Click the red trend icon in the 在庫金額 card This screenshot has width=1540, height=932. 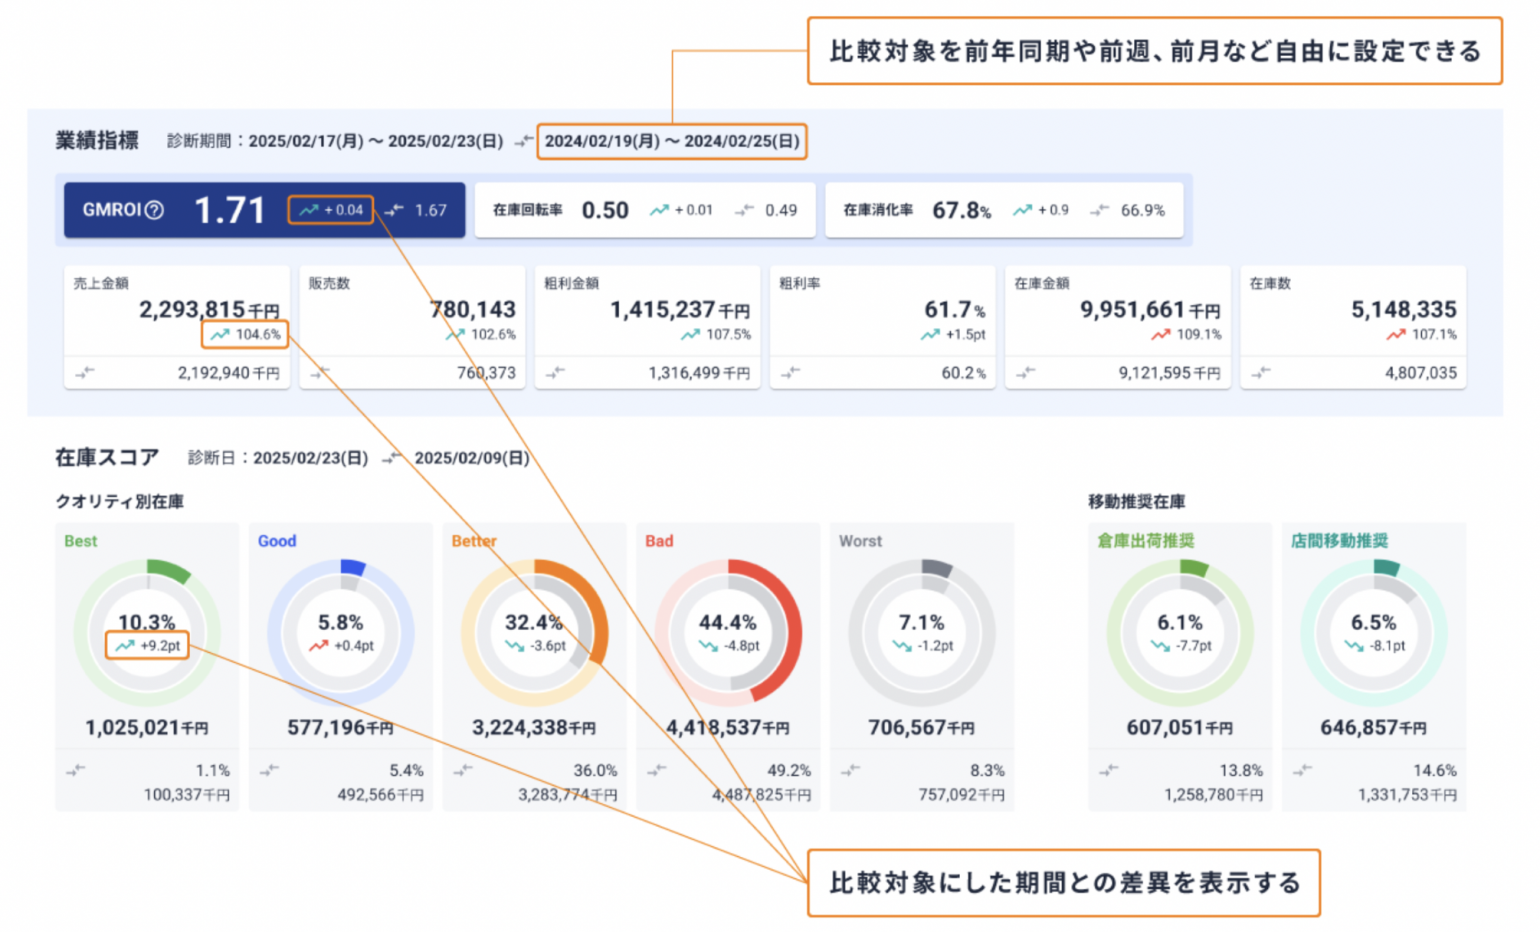tap(1160, 335)
